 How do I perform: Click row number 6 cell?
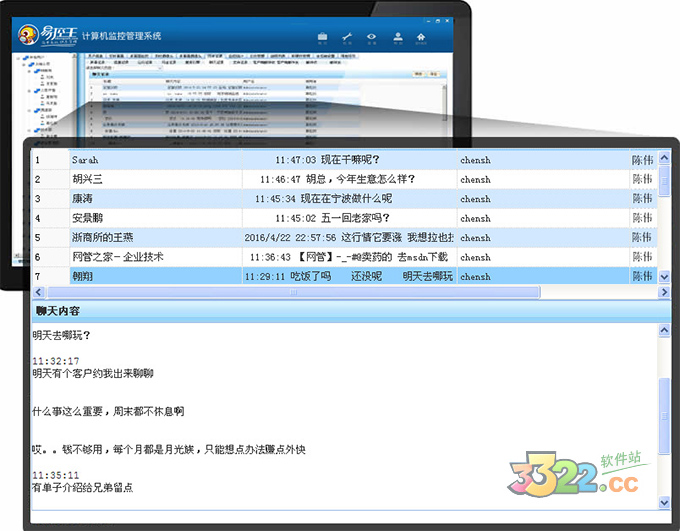tap(51, 257)
